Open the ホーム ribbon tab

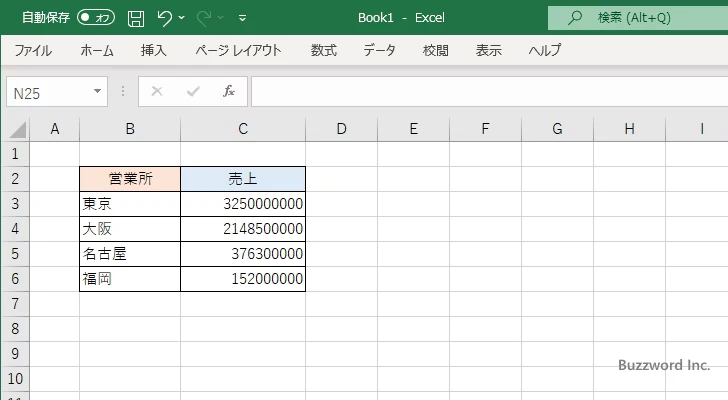[x=97, y=50]
